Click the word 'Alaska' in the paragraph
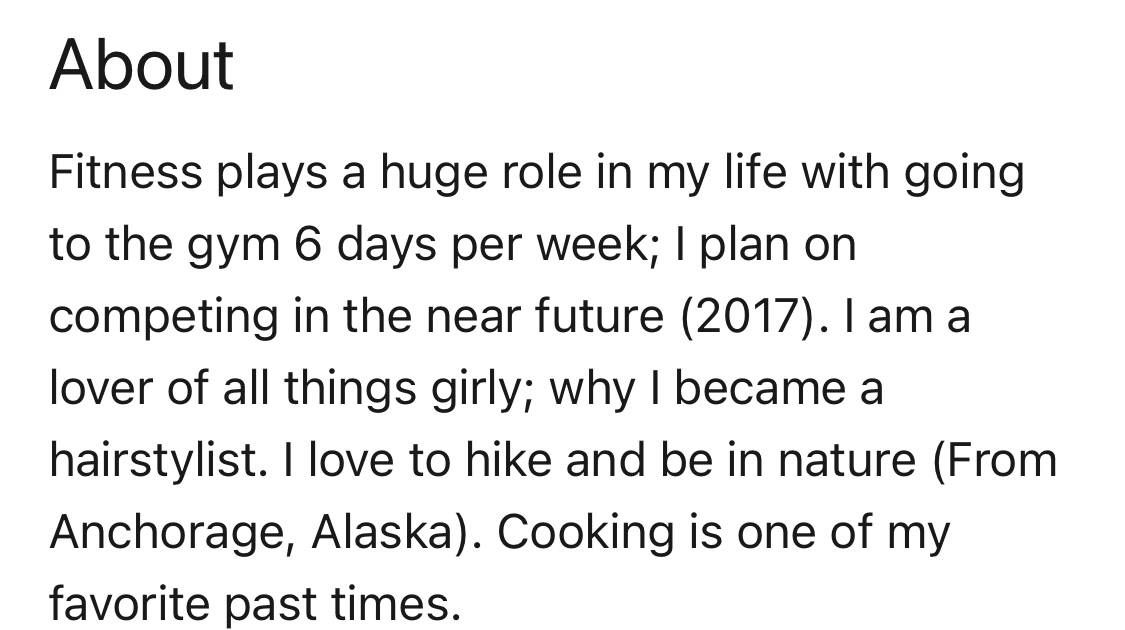1125x630 pixels. (382, 532)
